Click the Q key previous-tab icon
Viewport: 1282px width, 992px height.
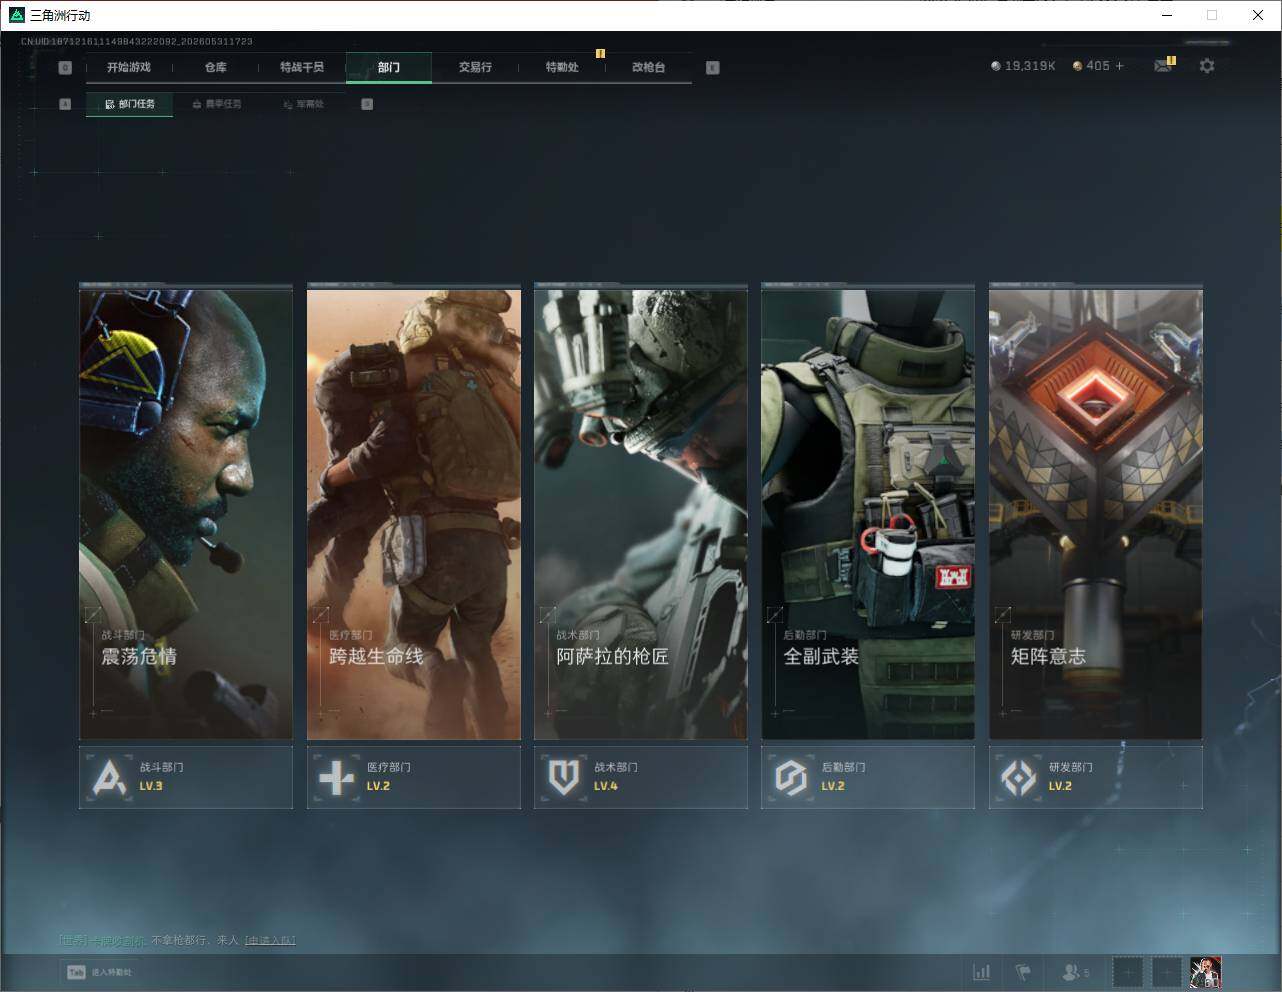point(65,68)
